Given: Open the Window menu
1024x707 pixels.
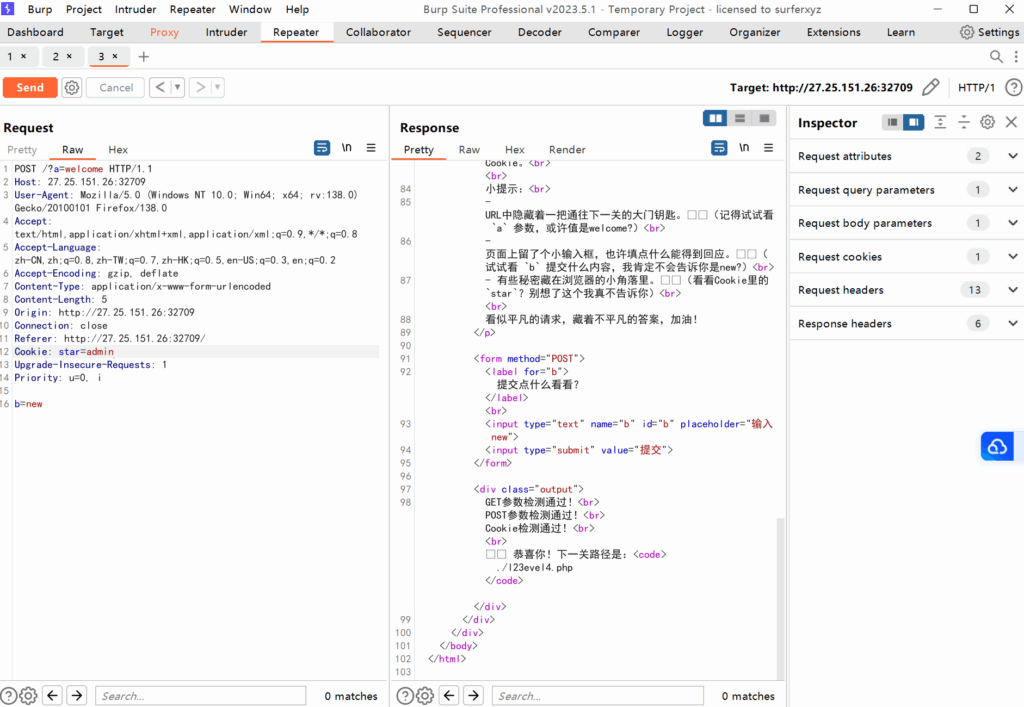Looking at the screenshot, I should coord(250,10).
